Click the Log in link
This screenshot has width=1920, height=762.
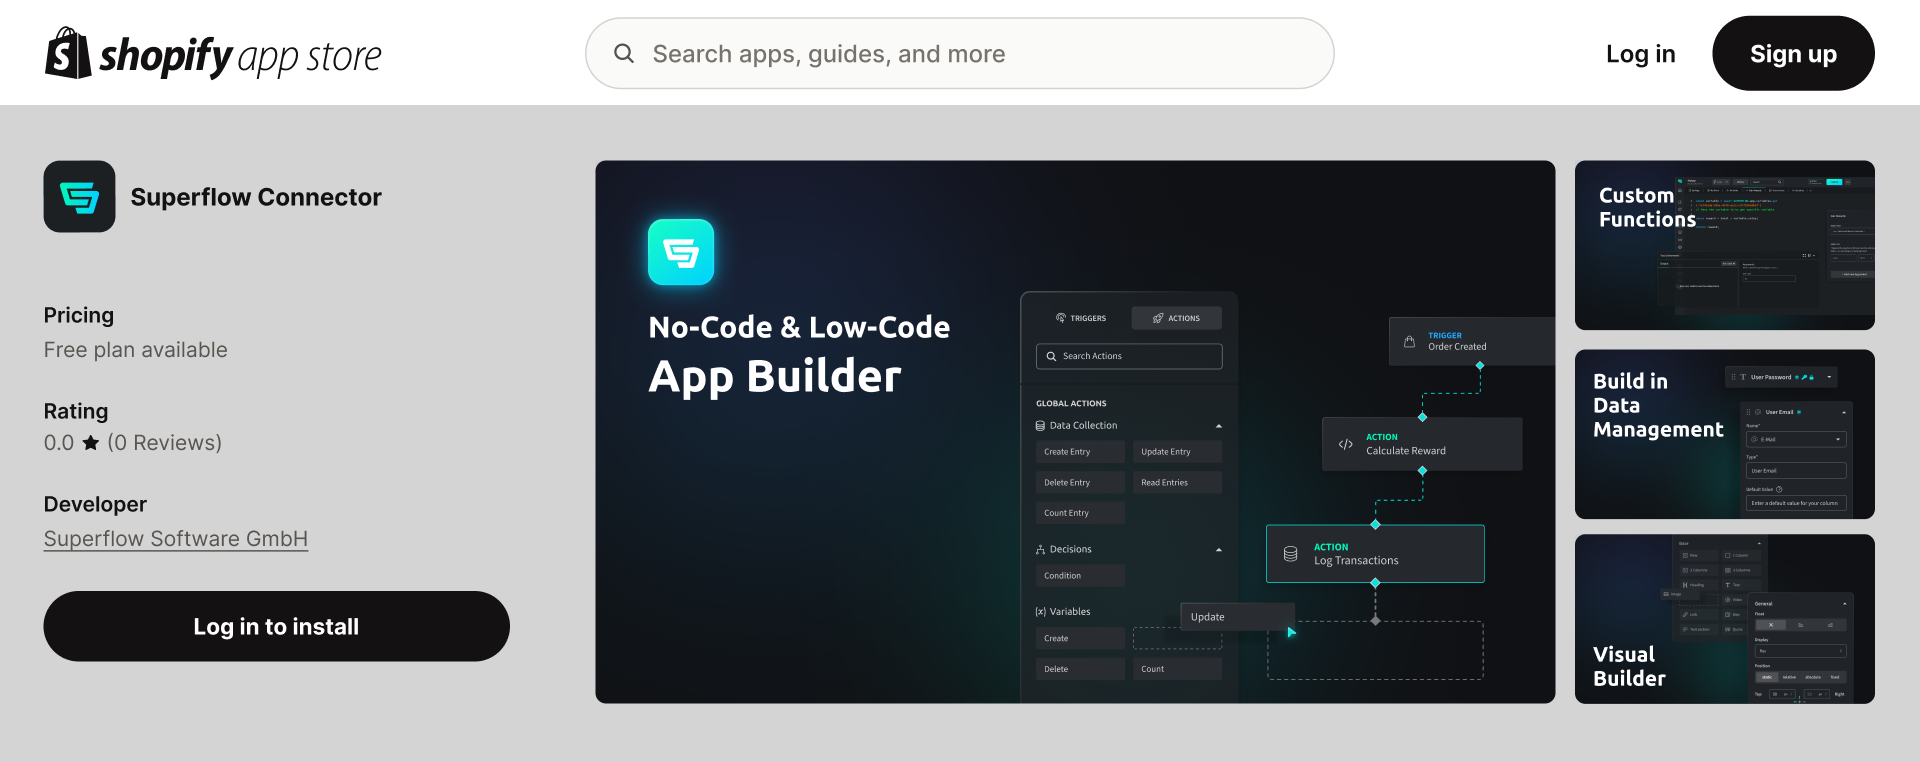pos(1640,54)
